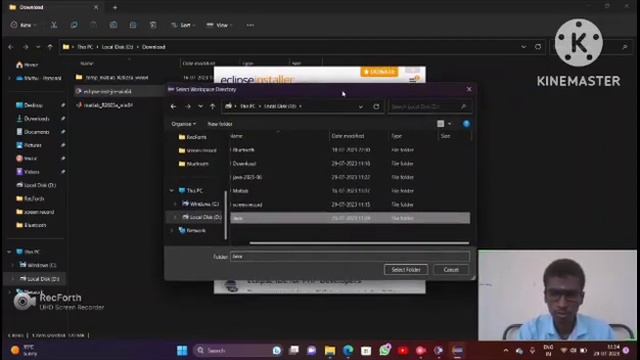The image size is (640, 360).
Task: Click Rename icon in File Explorer toolbar
Action: tap(113, 25)
